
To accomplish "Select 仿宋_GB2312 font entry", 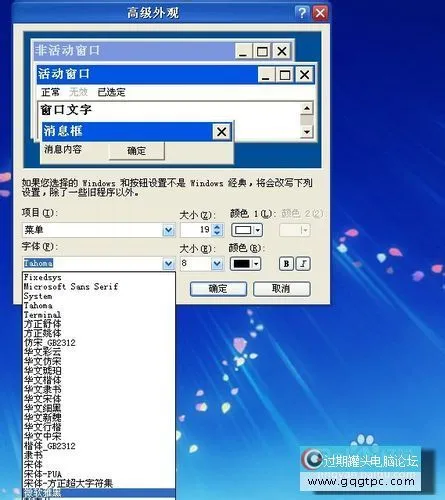I will pyautogui.click(x=99, y=343).
